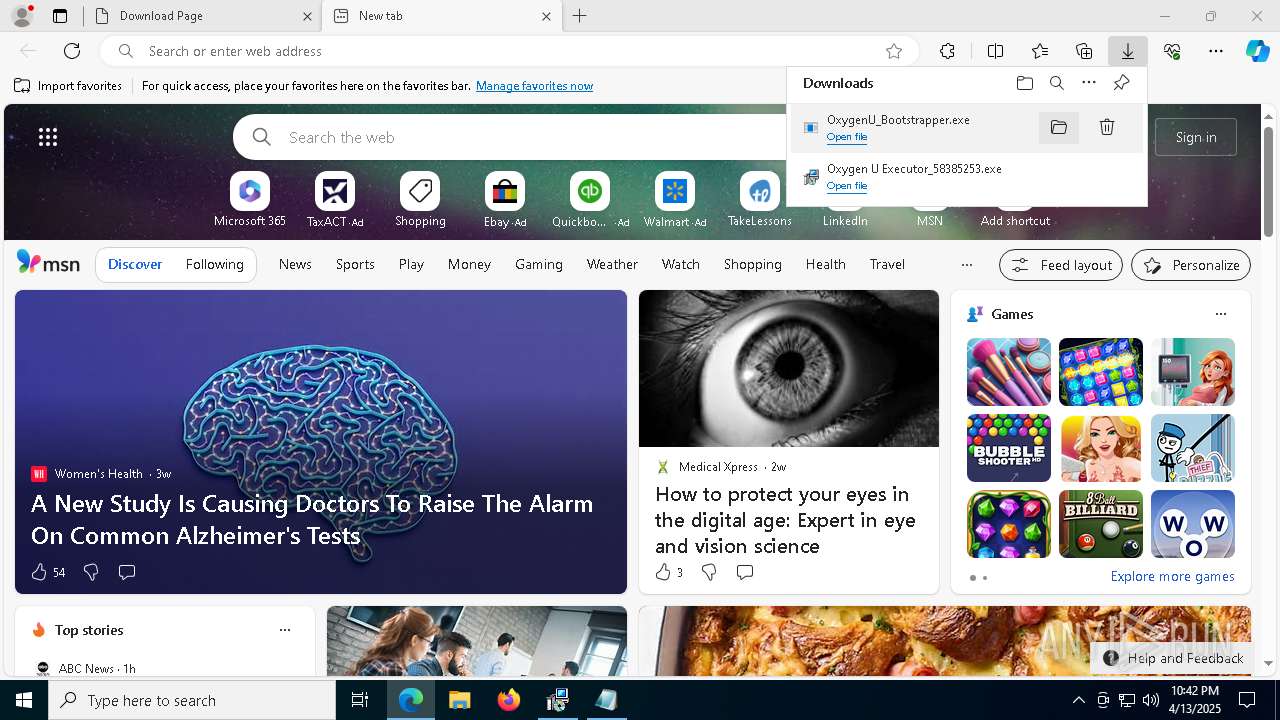Switch to the Download Page tab
Image resolution: width=1280 pixels, height=720 pixels.
201,16
